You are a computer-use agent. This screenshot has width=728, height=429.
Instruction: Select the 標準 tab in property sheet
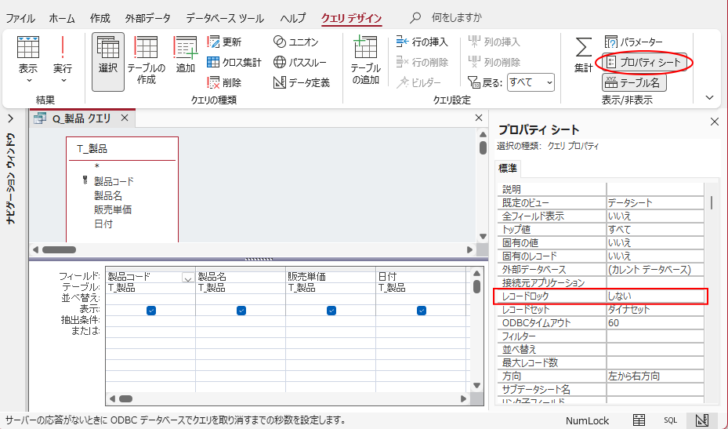pos(507,168)
